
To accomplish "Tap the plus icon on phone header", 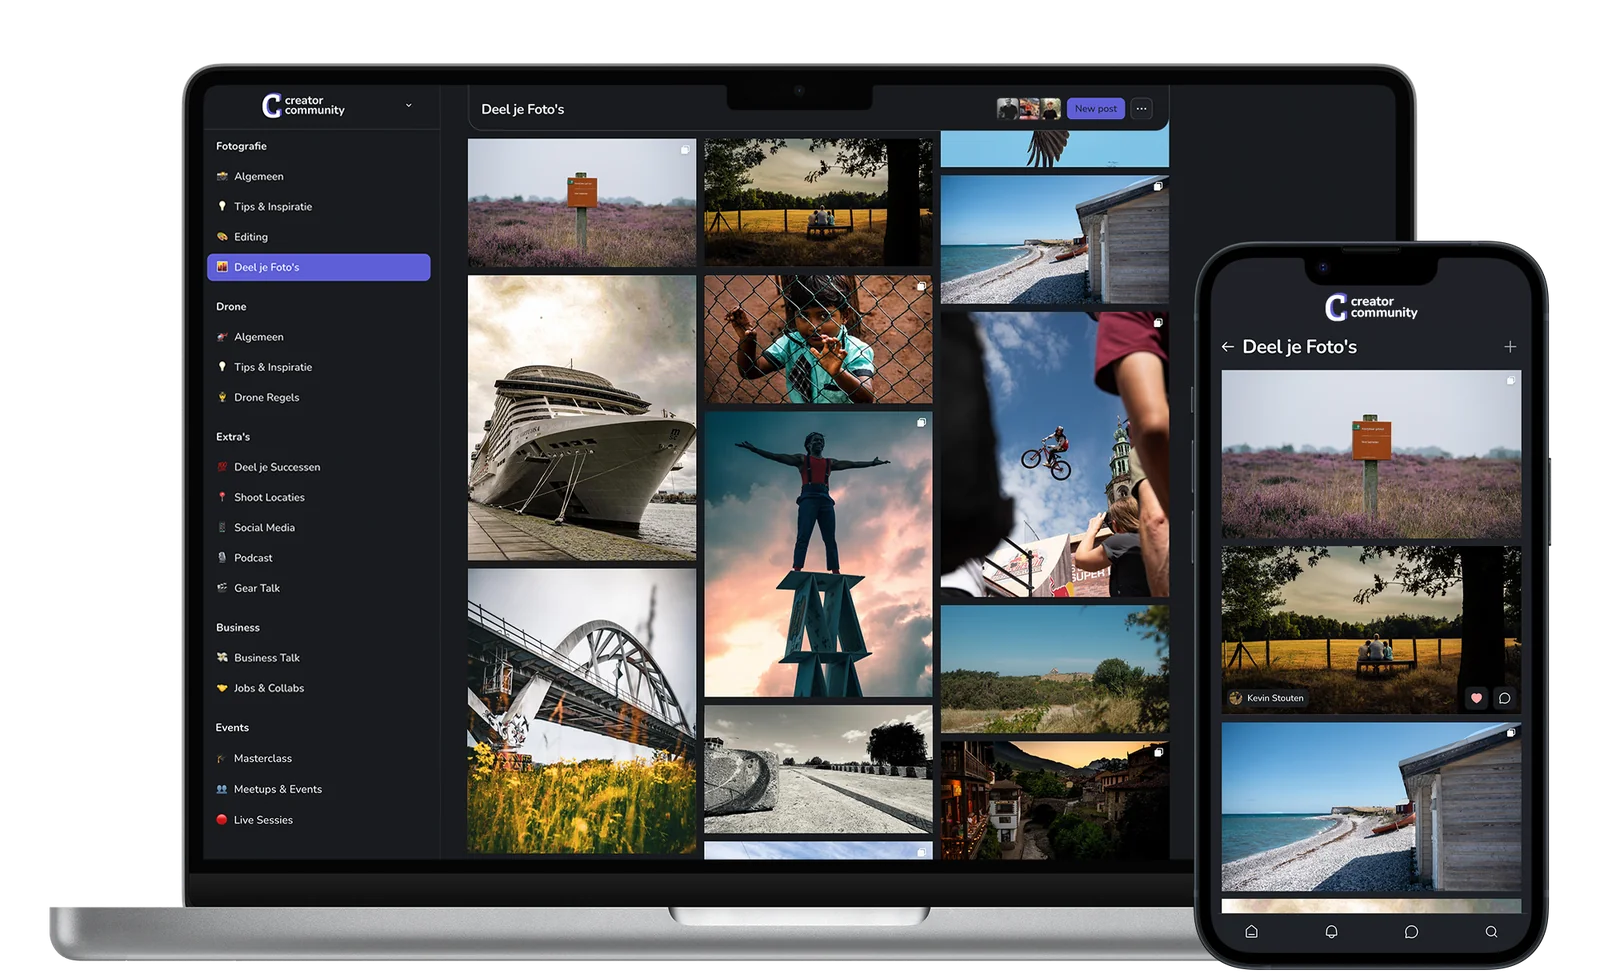I will [x=1510, y=347].
